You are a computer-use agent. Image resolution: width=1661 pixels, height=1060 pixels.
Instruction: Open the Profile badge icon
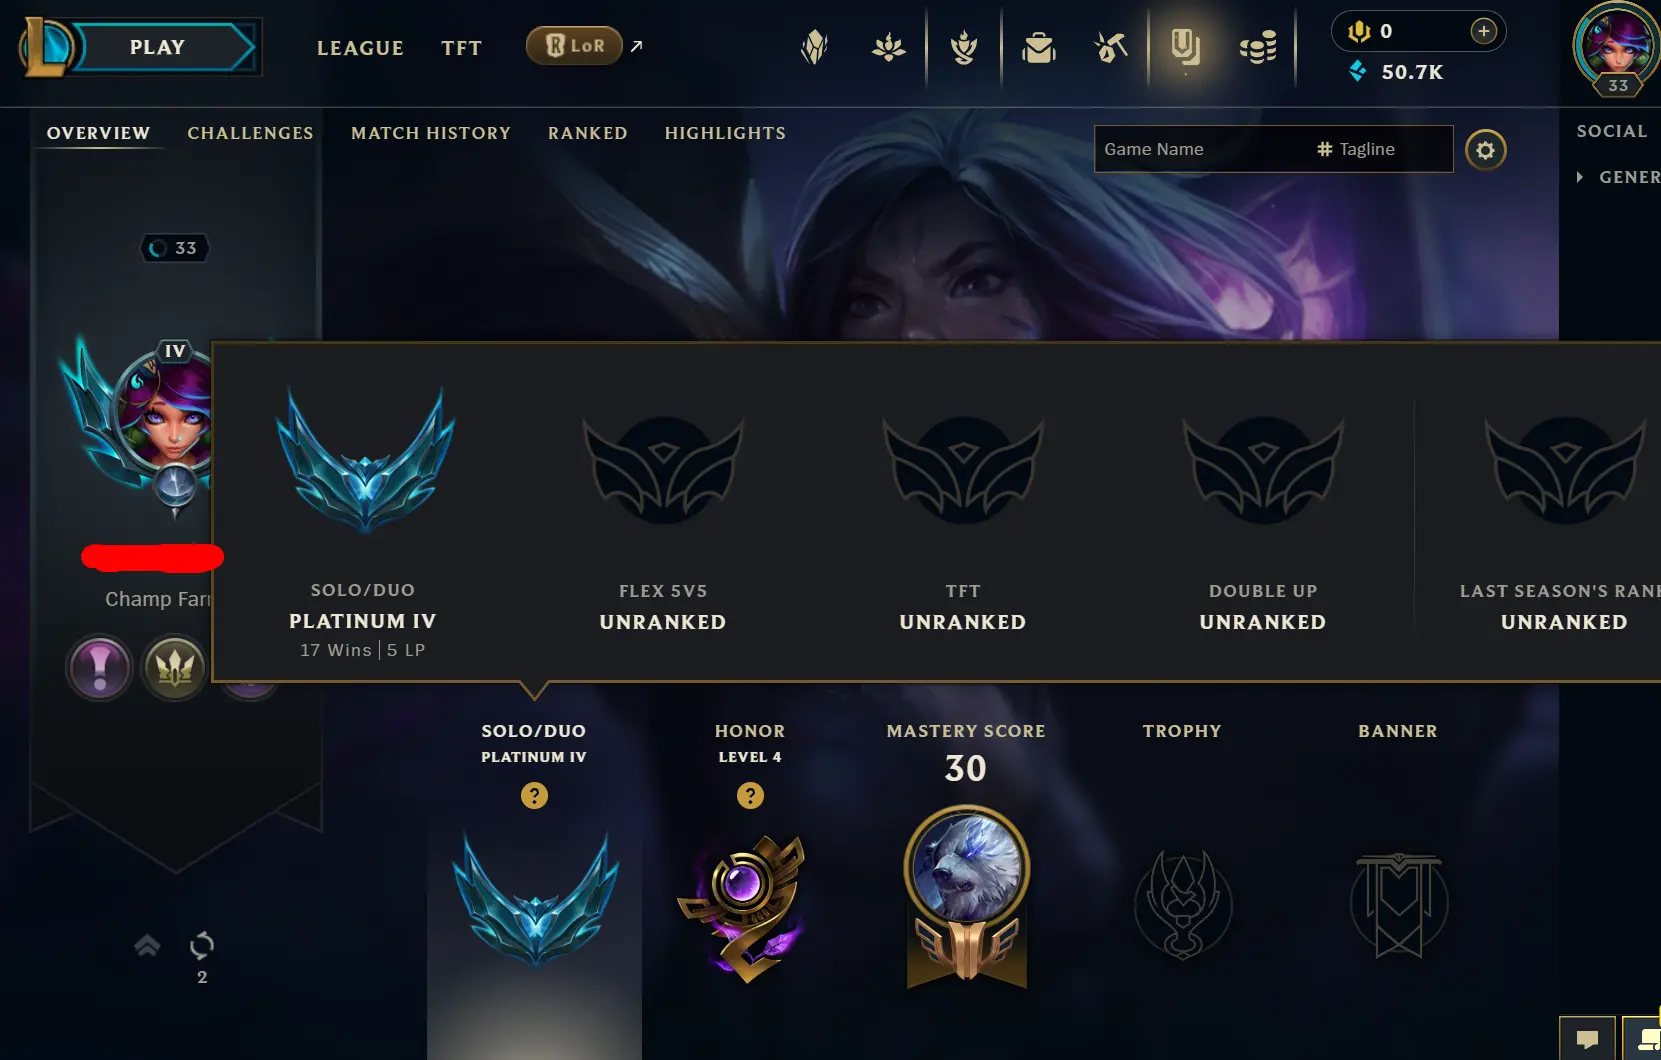click(1185, 47)
